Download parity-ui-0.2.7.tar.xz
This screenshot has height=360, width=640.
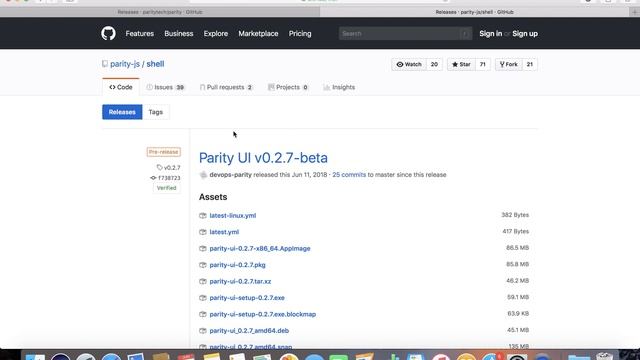click(x=240, y=281)
